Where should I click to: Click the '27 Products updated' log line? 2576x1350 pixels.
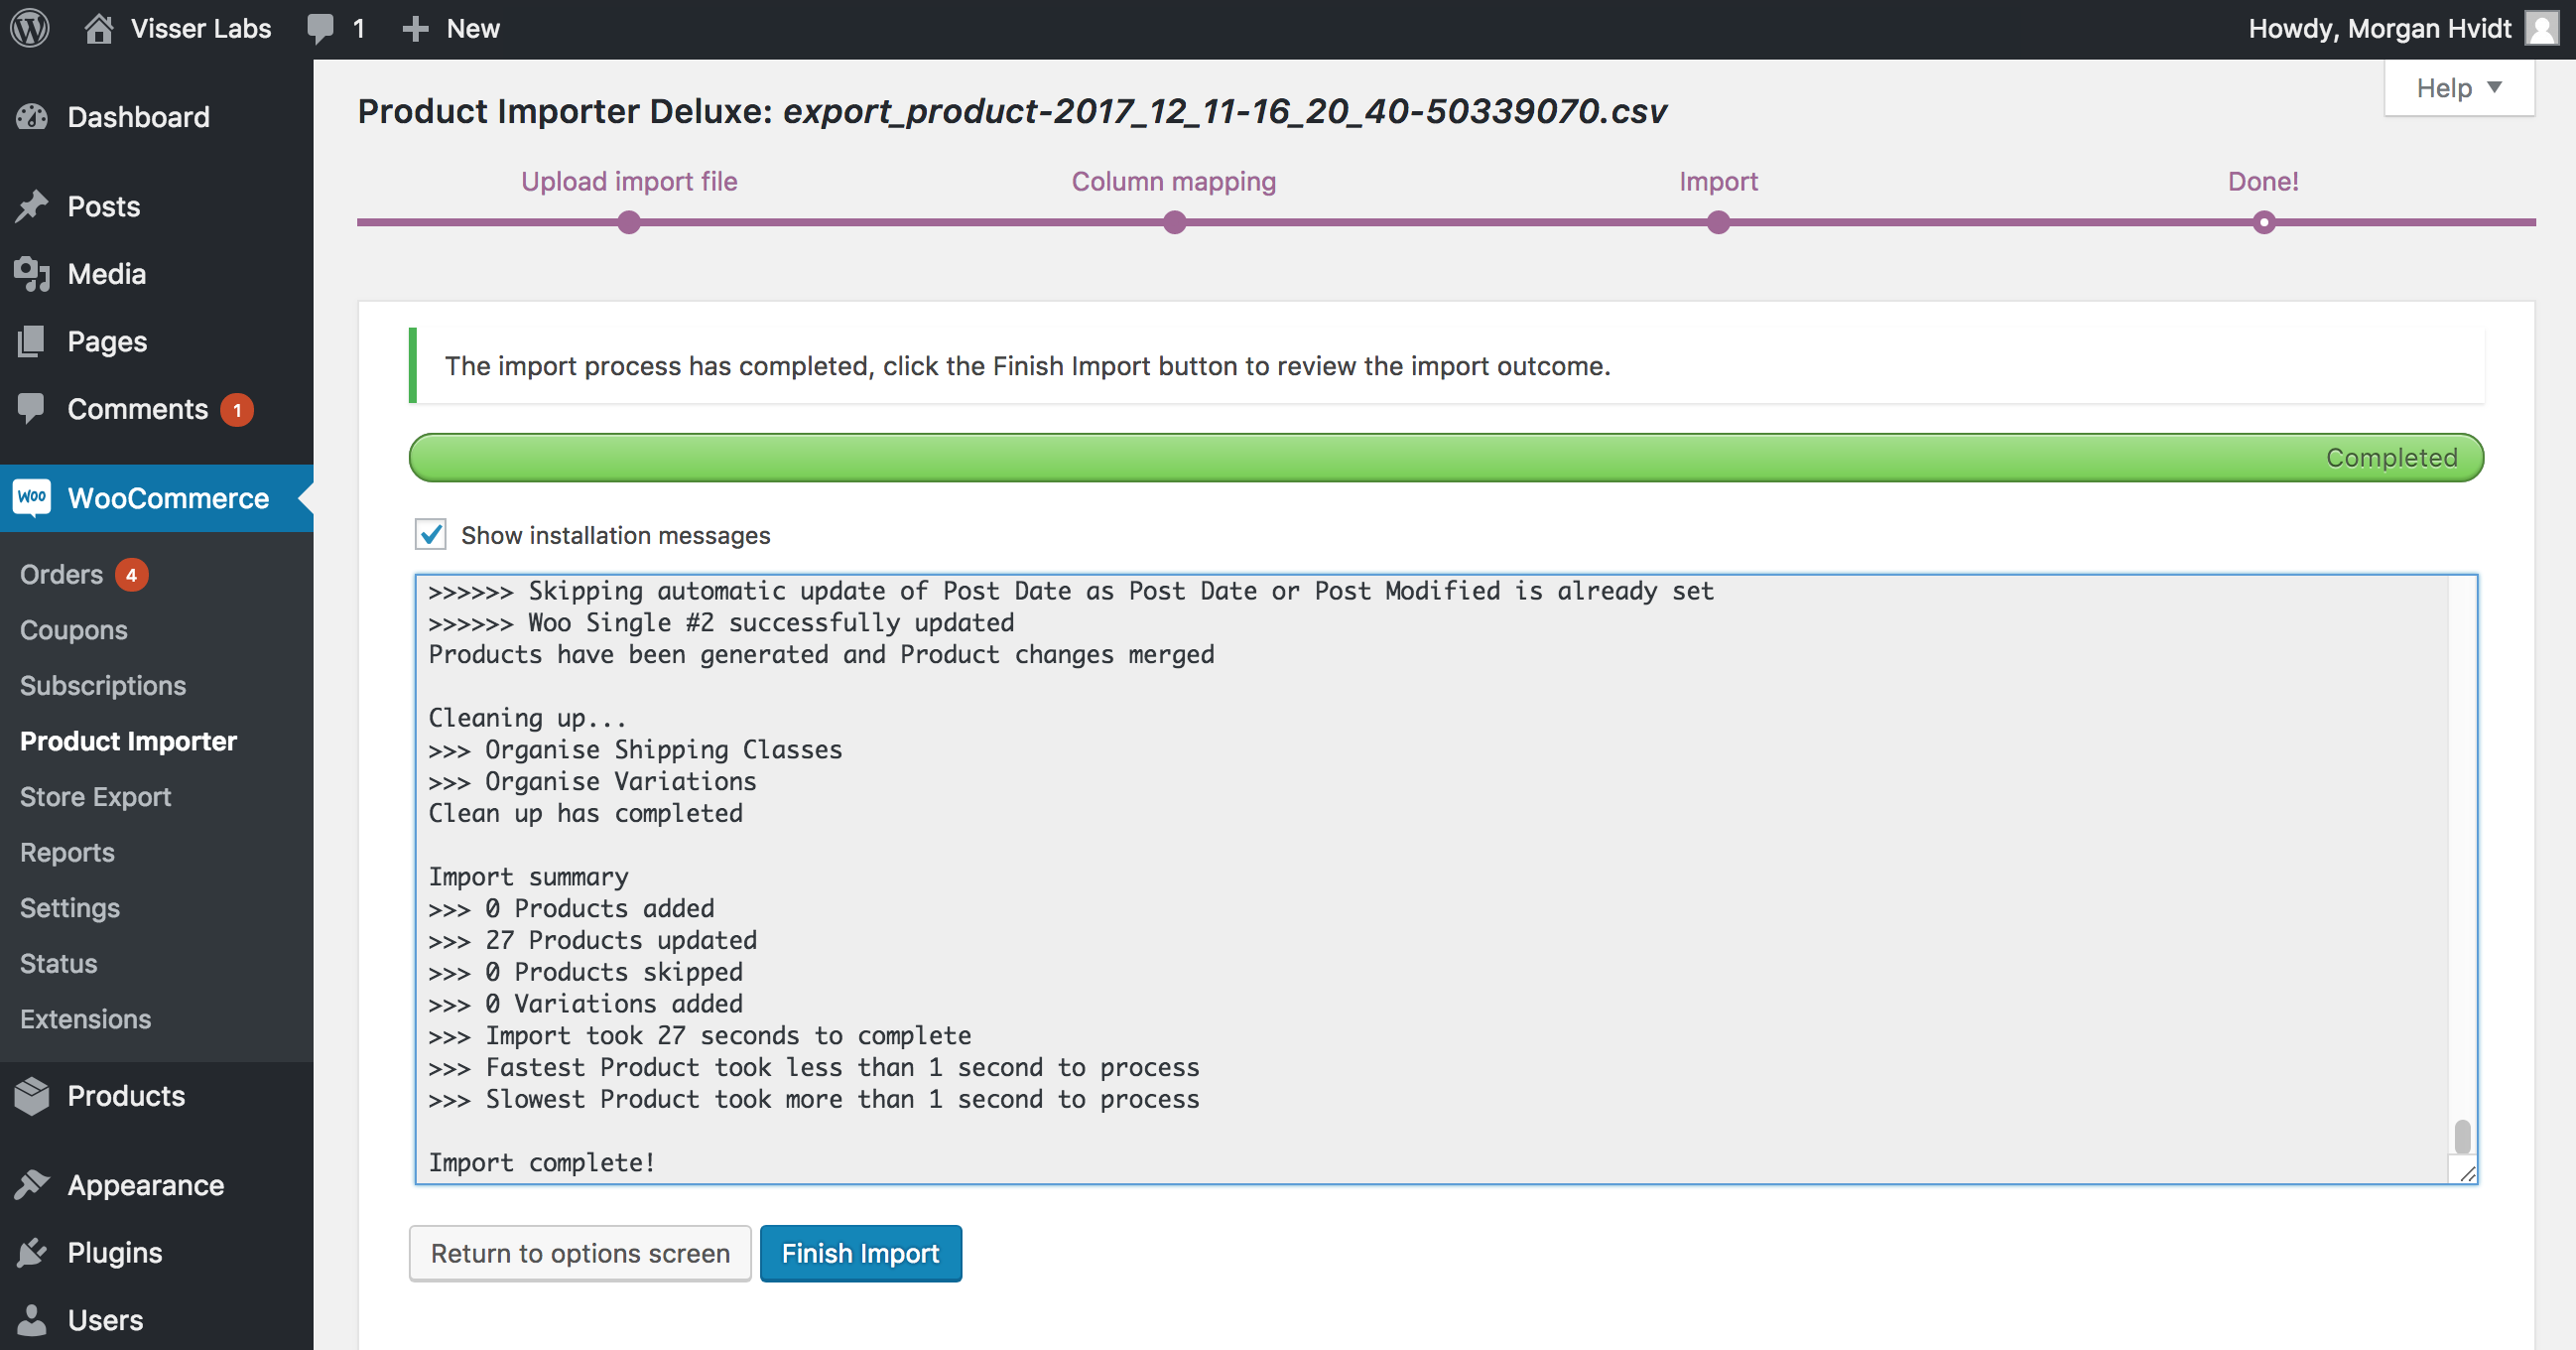[592, 940]
